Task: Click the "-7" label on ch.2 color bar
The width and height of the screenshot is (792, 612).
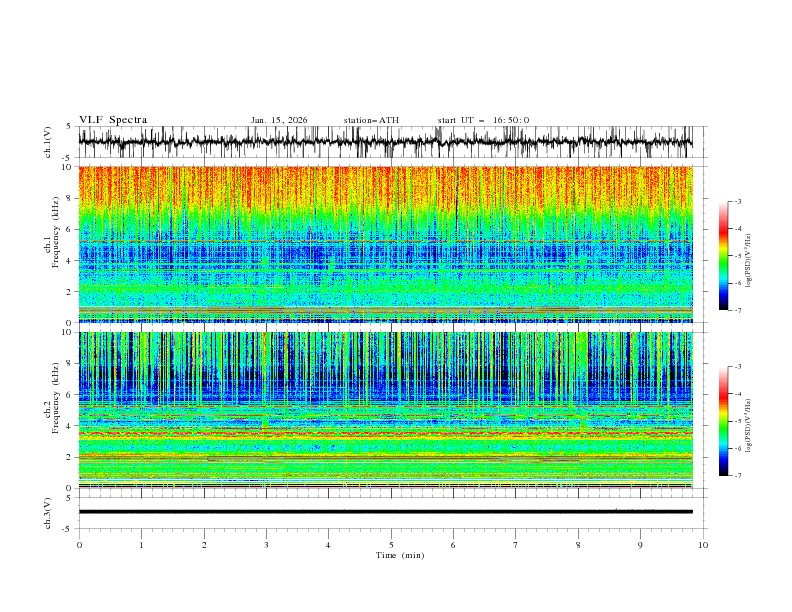Action: coord(738,476)
